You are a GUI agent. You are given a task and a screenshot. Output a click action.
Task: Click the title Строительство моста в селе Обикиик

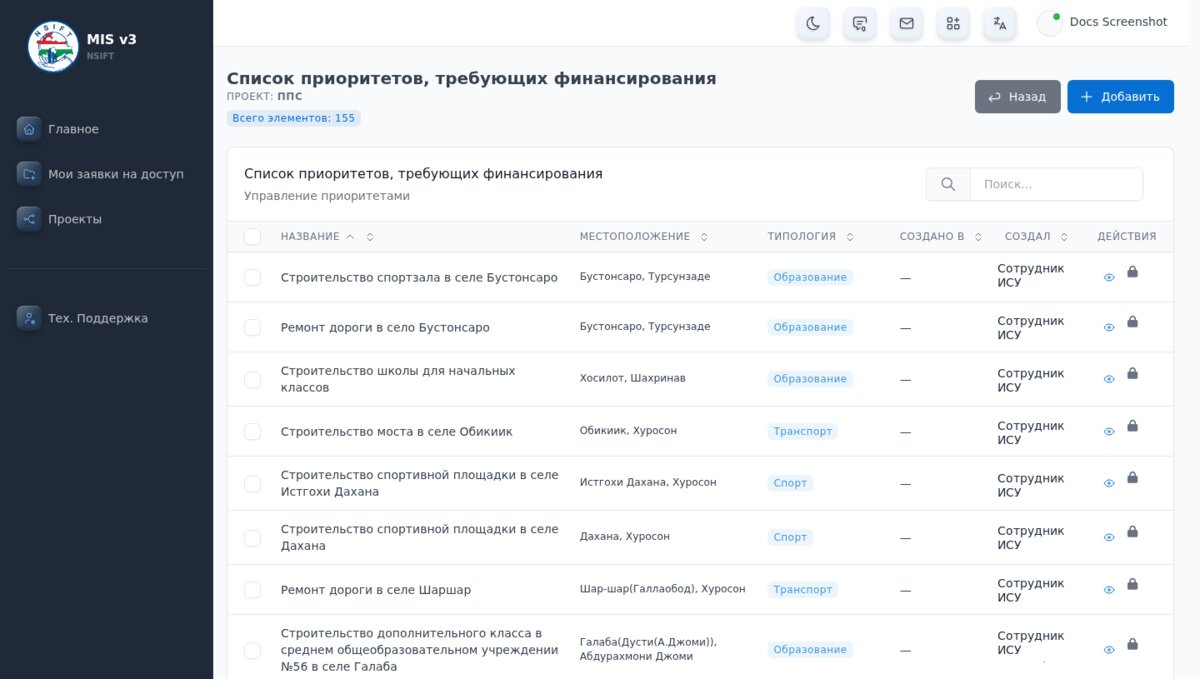pos(396,432)
